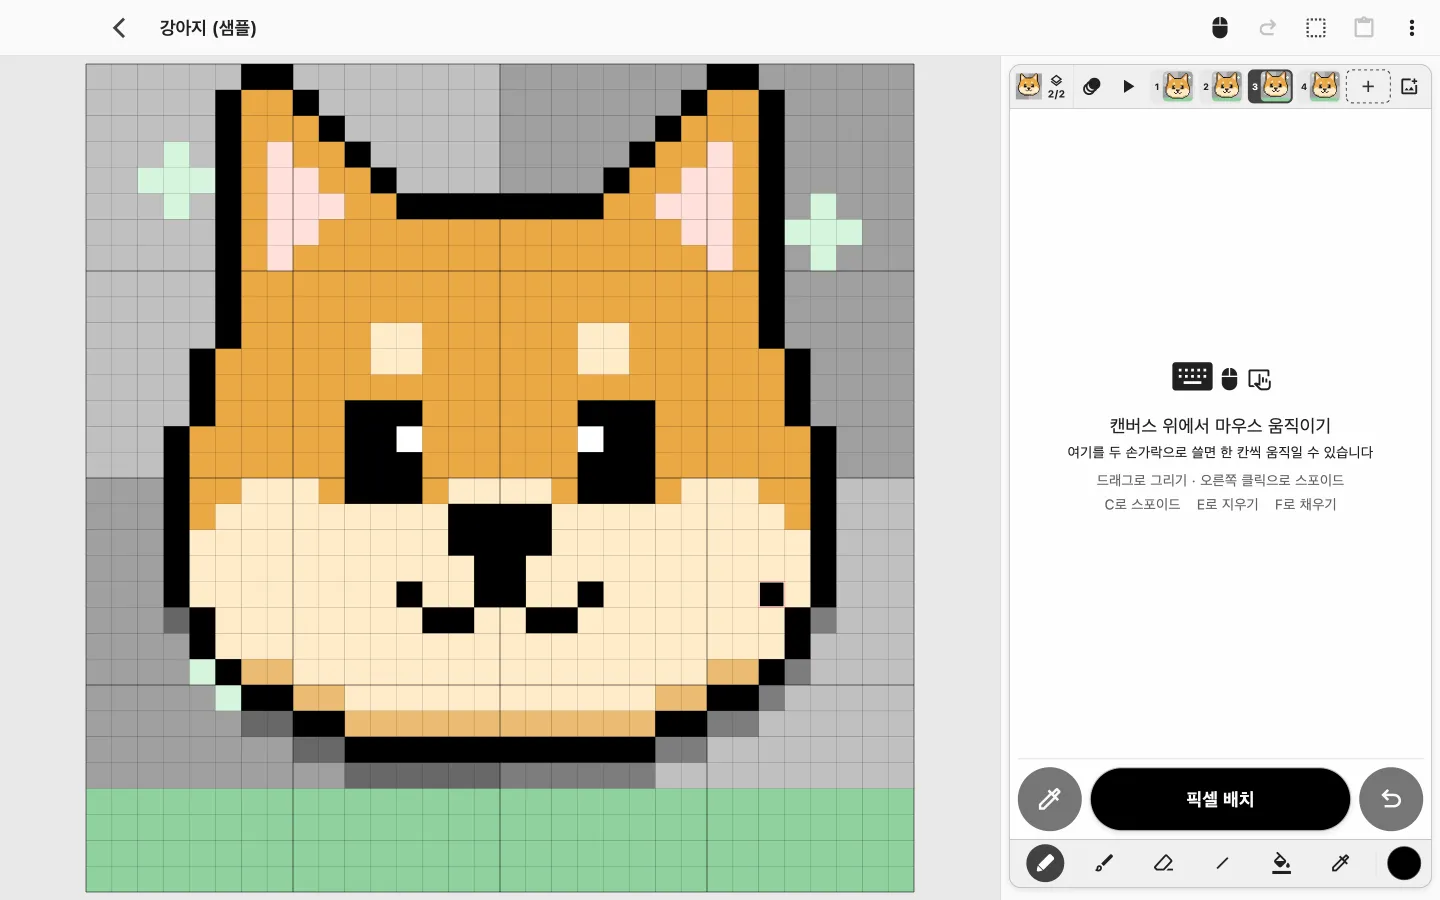Choose the paint bucket fill tool
Screen dimensions: 1440x900
pos(1281,863)
